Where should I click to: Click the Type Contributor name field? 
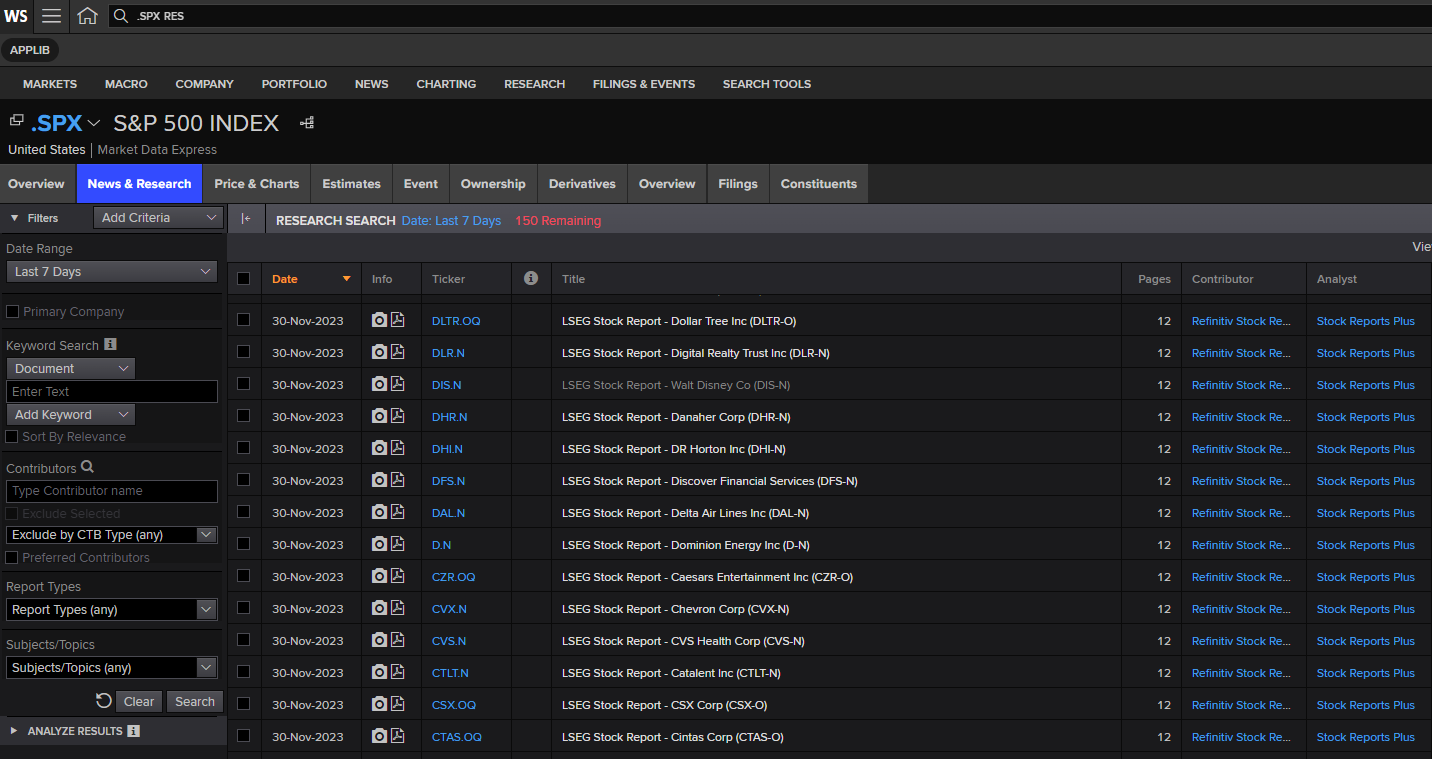[111, 491]
